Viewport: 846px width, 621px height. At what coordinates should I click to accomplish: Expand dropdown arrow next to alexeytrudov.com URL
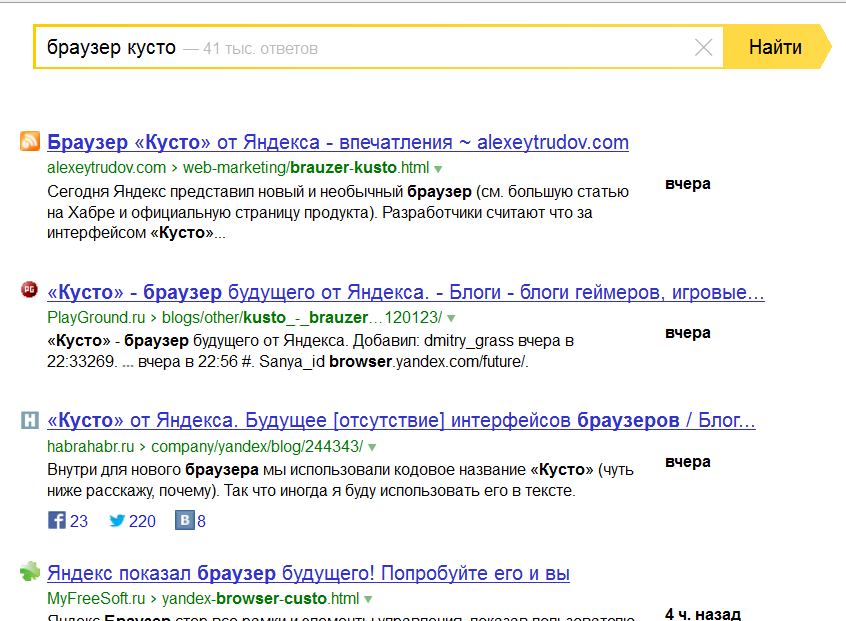(438, 168)
